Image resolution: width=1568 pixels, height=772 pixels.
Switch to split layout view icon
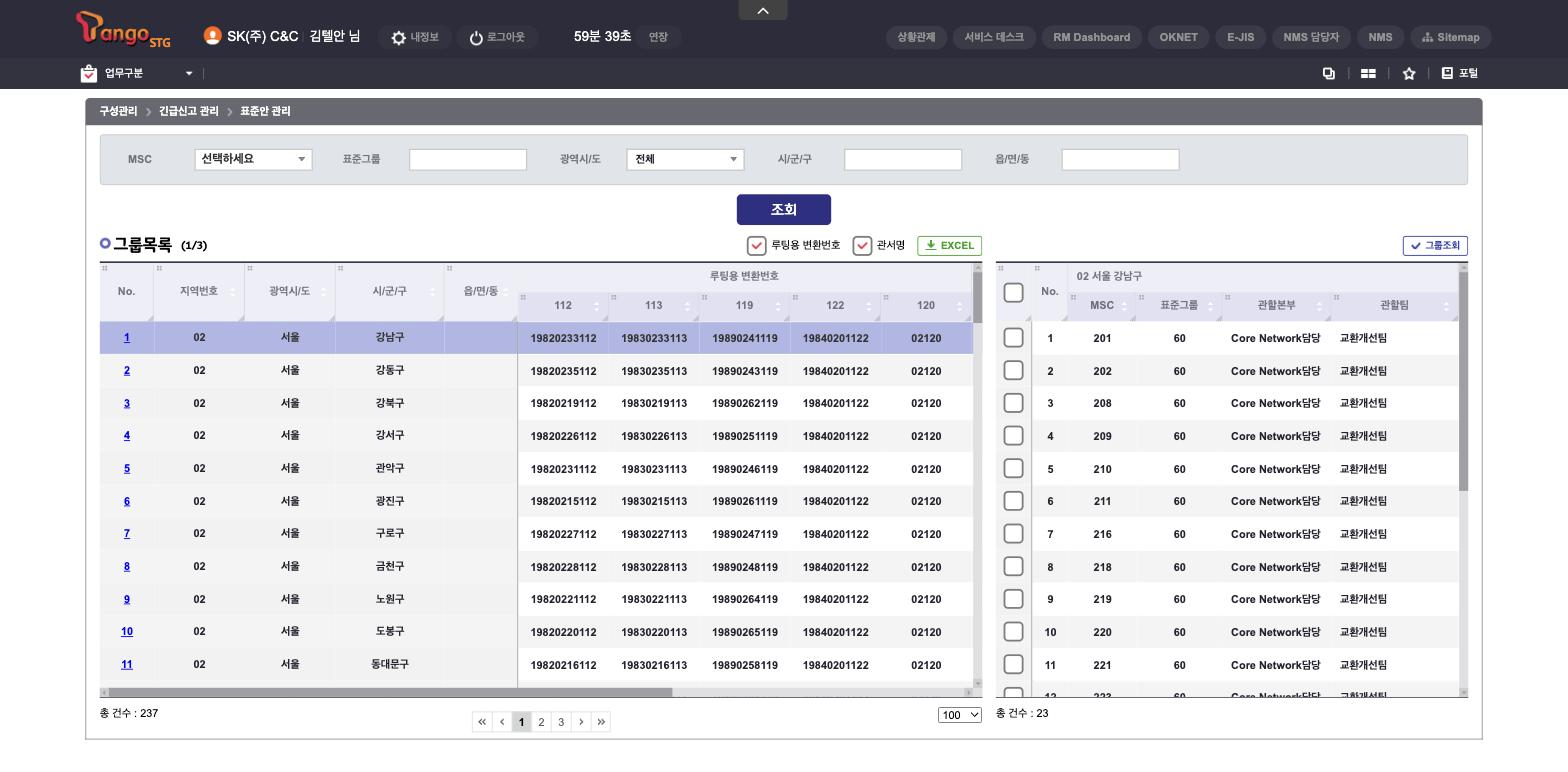(x=1368, y=73)
